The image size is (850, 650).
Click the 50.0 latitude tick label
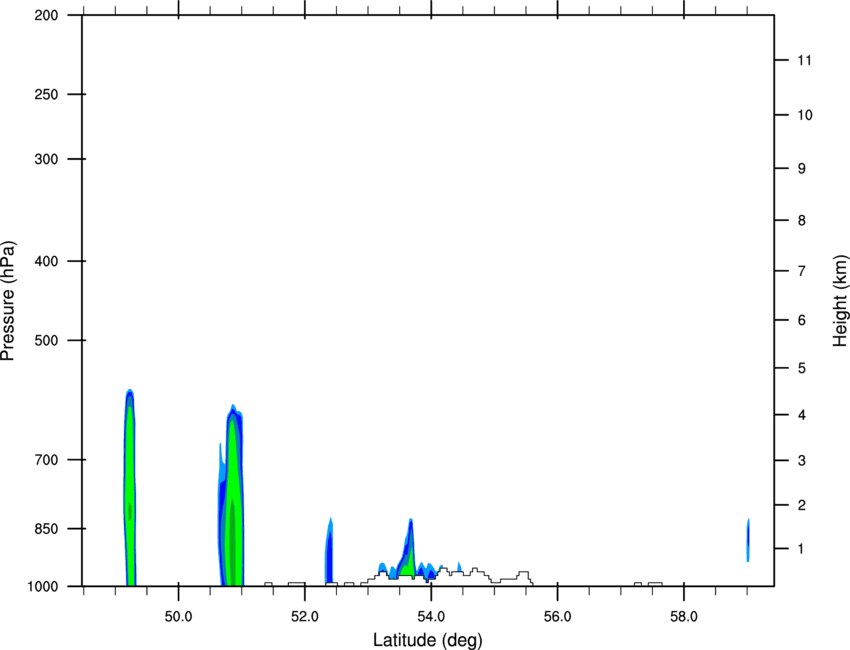tap(178, 617)
